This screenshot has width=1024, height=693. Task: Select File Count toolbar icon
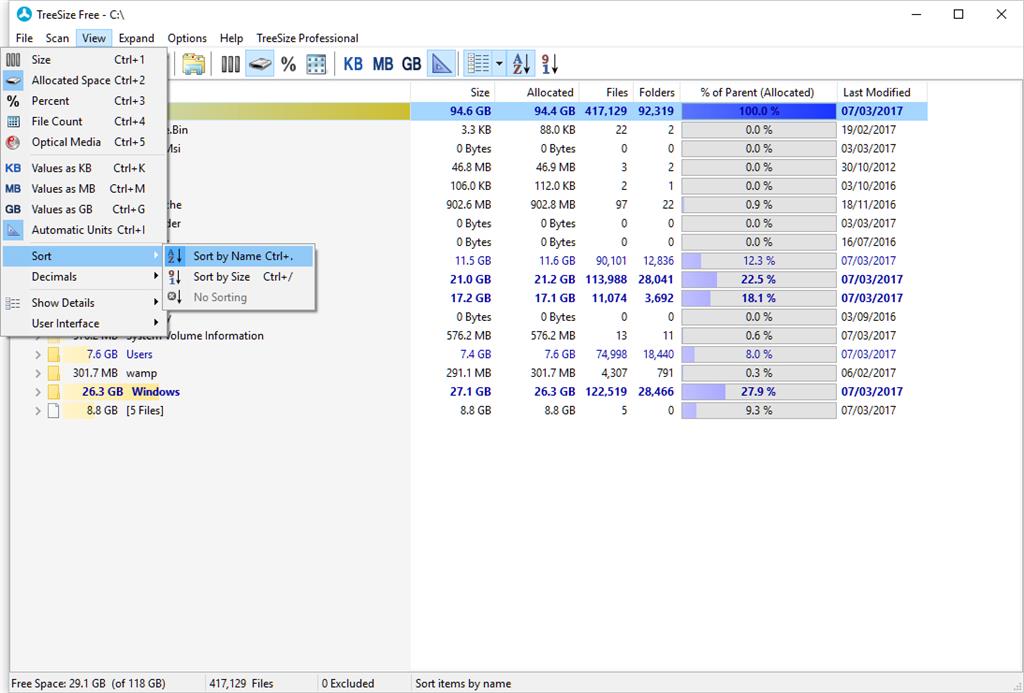pos(316,64)
